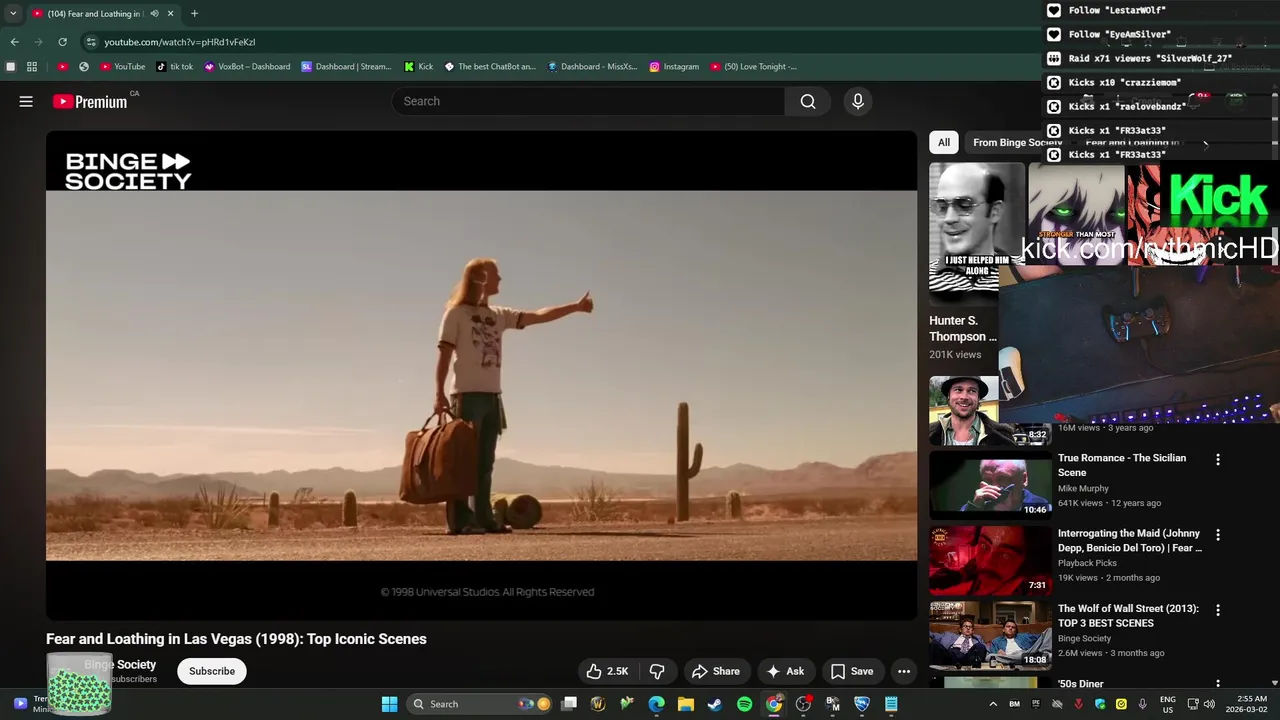The height and width of the screenshot is (720, 1280).
Task: Mute the tab via speaker icon
Action: [154, 14]
